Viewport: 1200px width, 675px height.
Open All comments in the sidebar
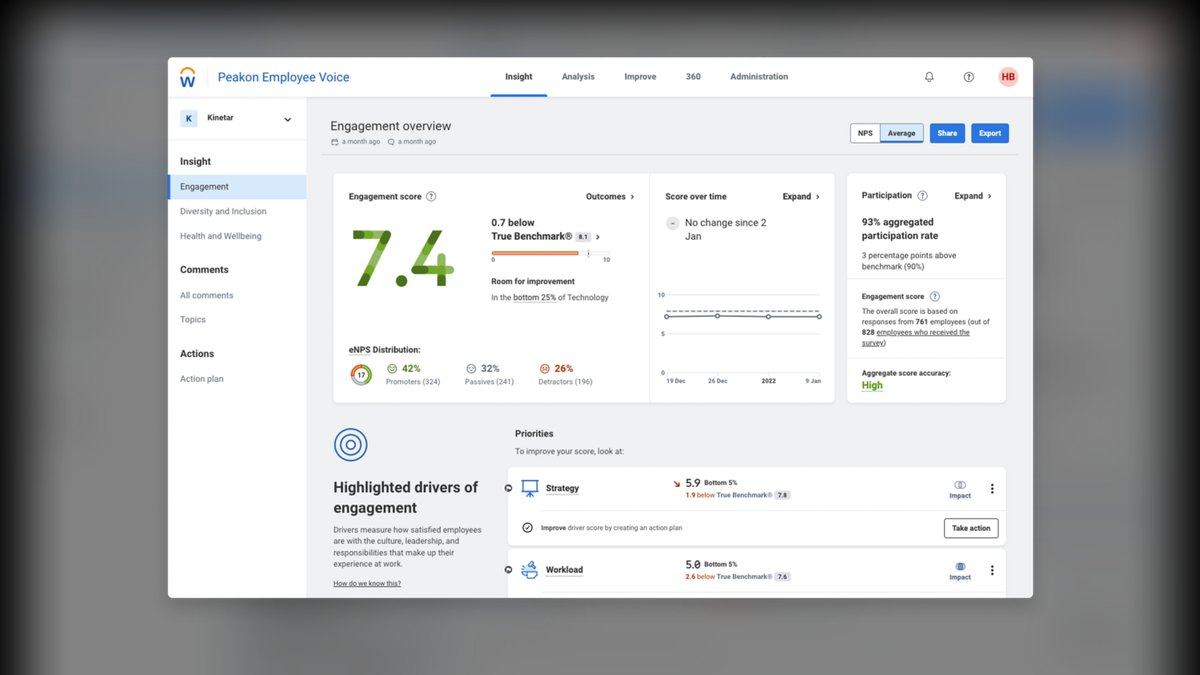coord(207,296)
